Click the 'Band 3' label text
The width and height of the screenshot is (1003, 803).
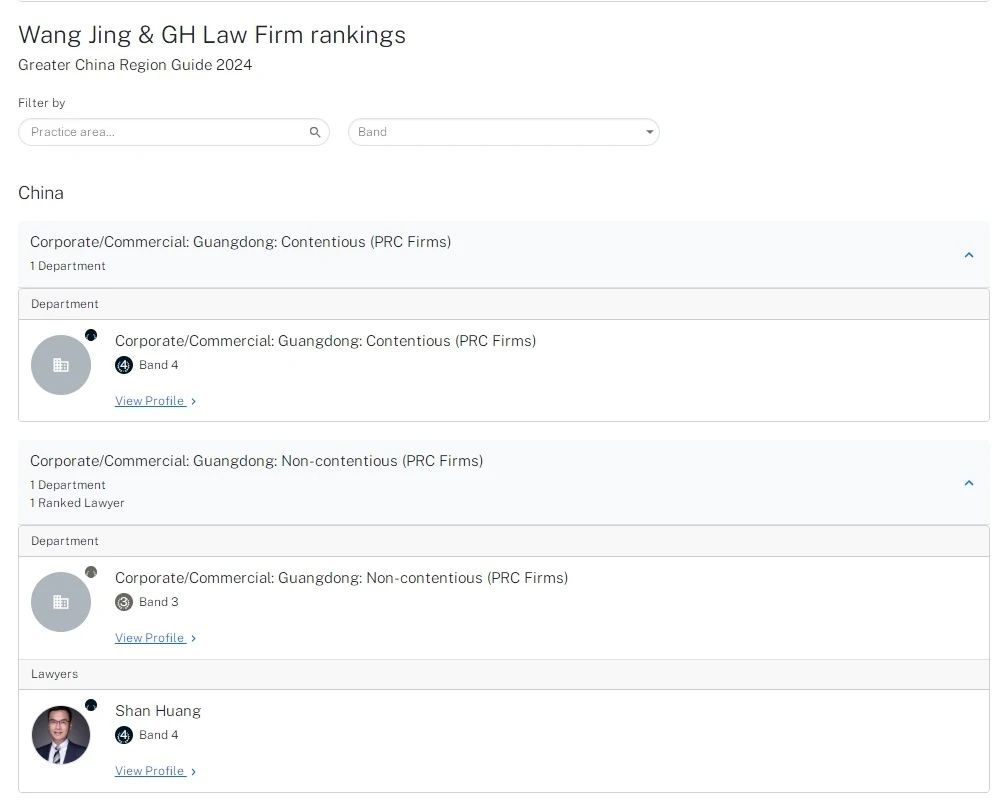tap(159, 602)
